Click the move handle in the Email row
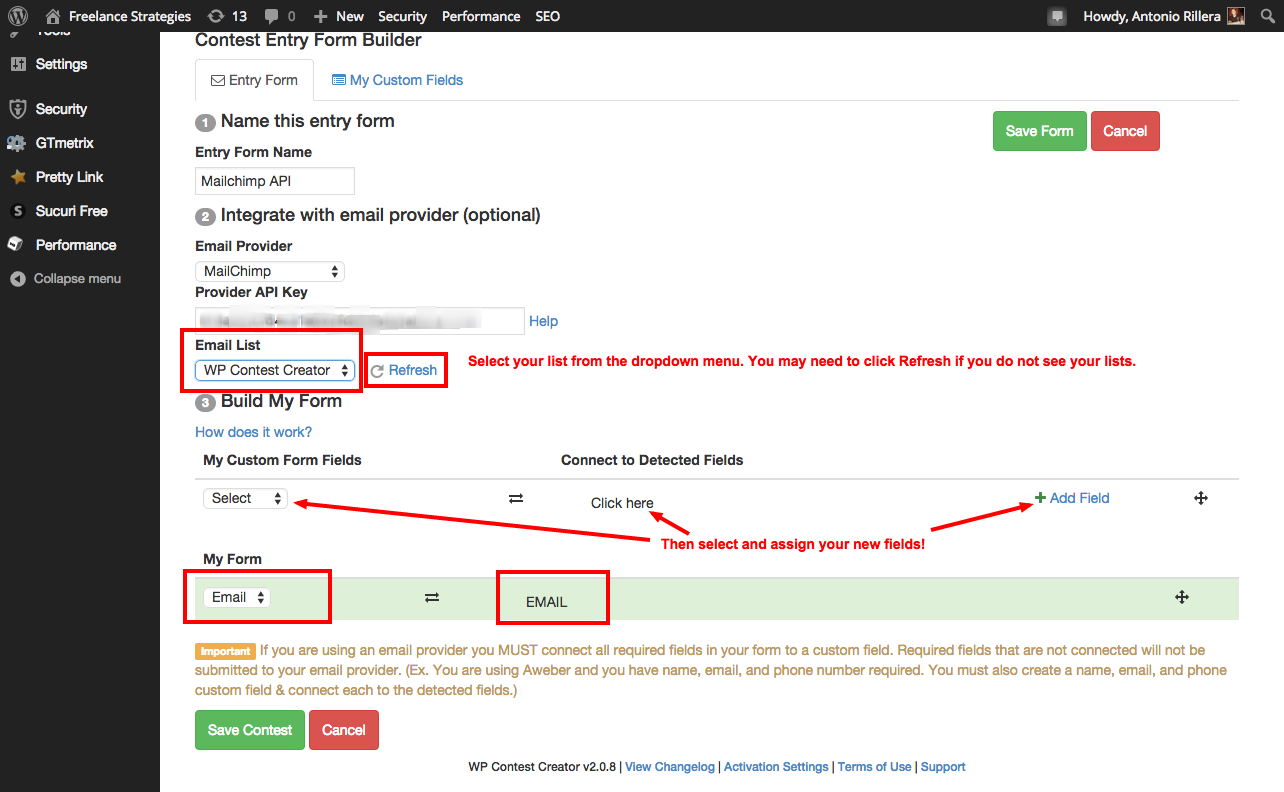 (1181, 597)
